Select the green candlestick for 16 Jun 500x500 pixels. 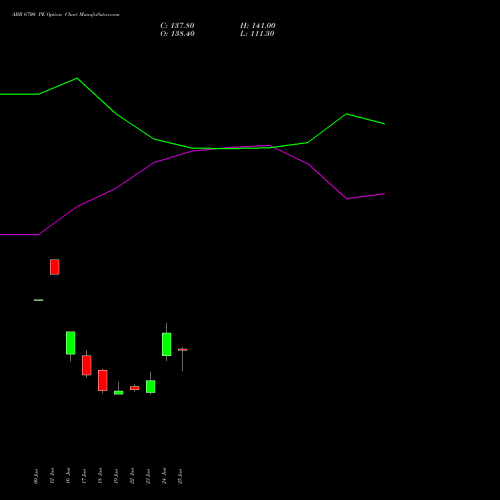pyautogui.click(x=71, y=343)
